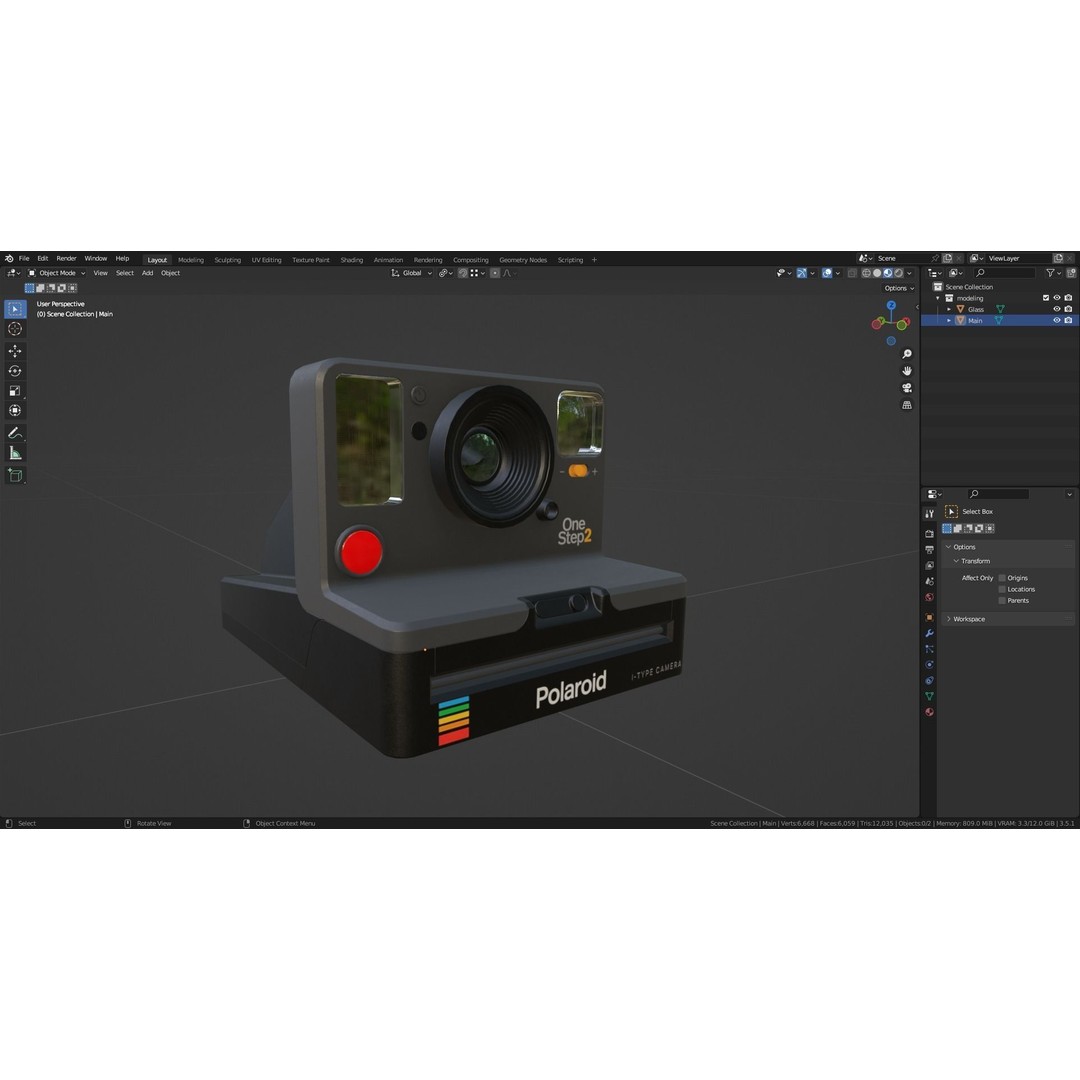Screen dimensions: 1080x1080
Task: Click the new scene button
Action: [x=947, y=258]
